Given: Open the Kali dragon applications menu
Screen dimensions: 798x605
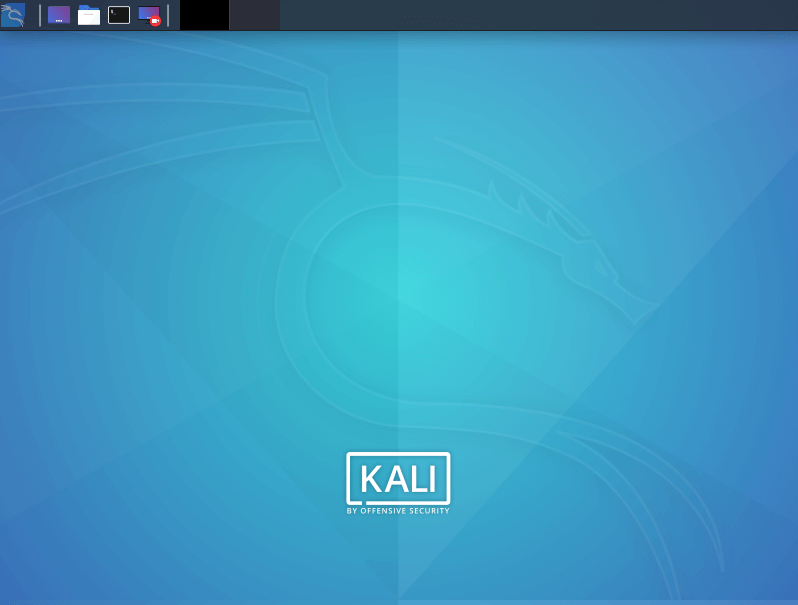Looking at the screenshot, I should coord(13,15).
